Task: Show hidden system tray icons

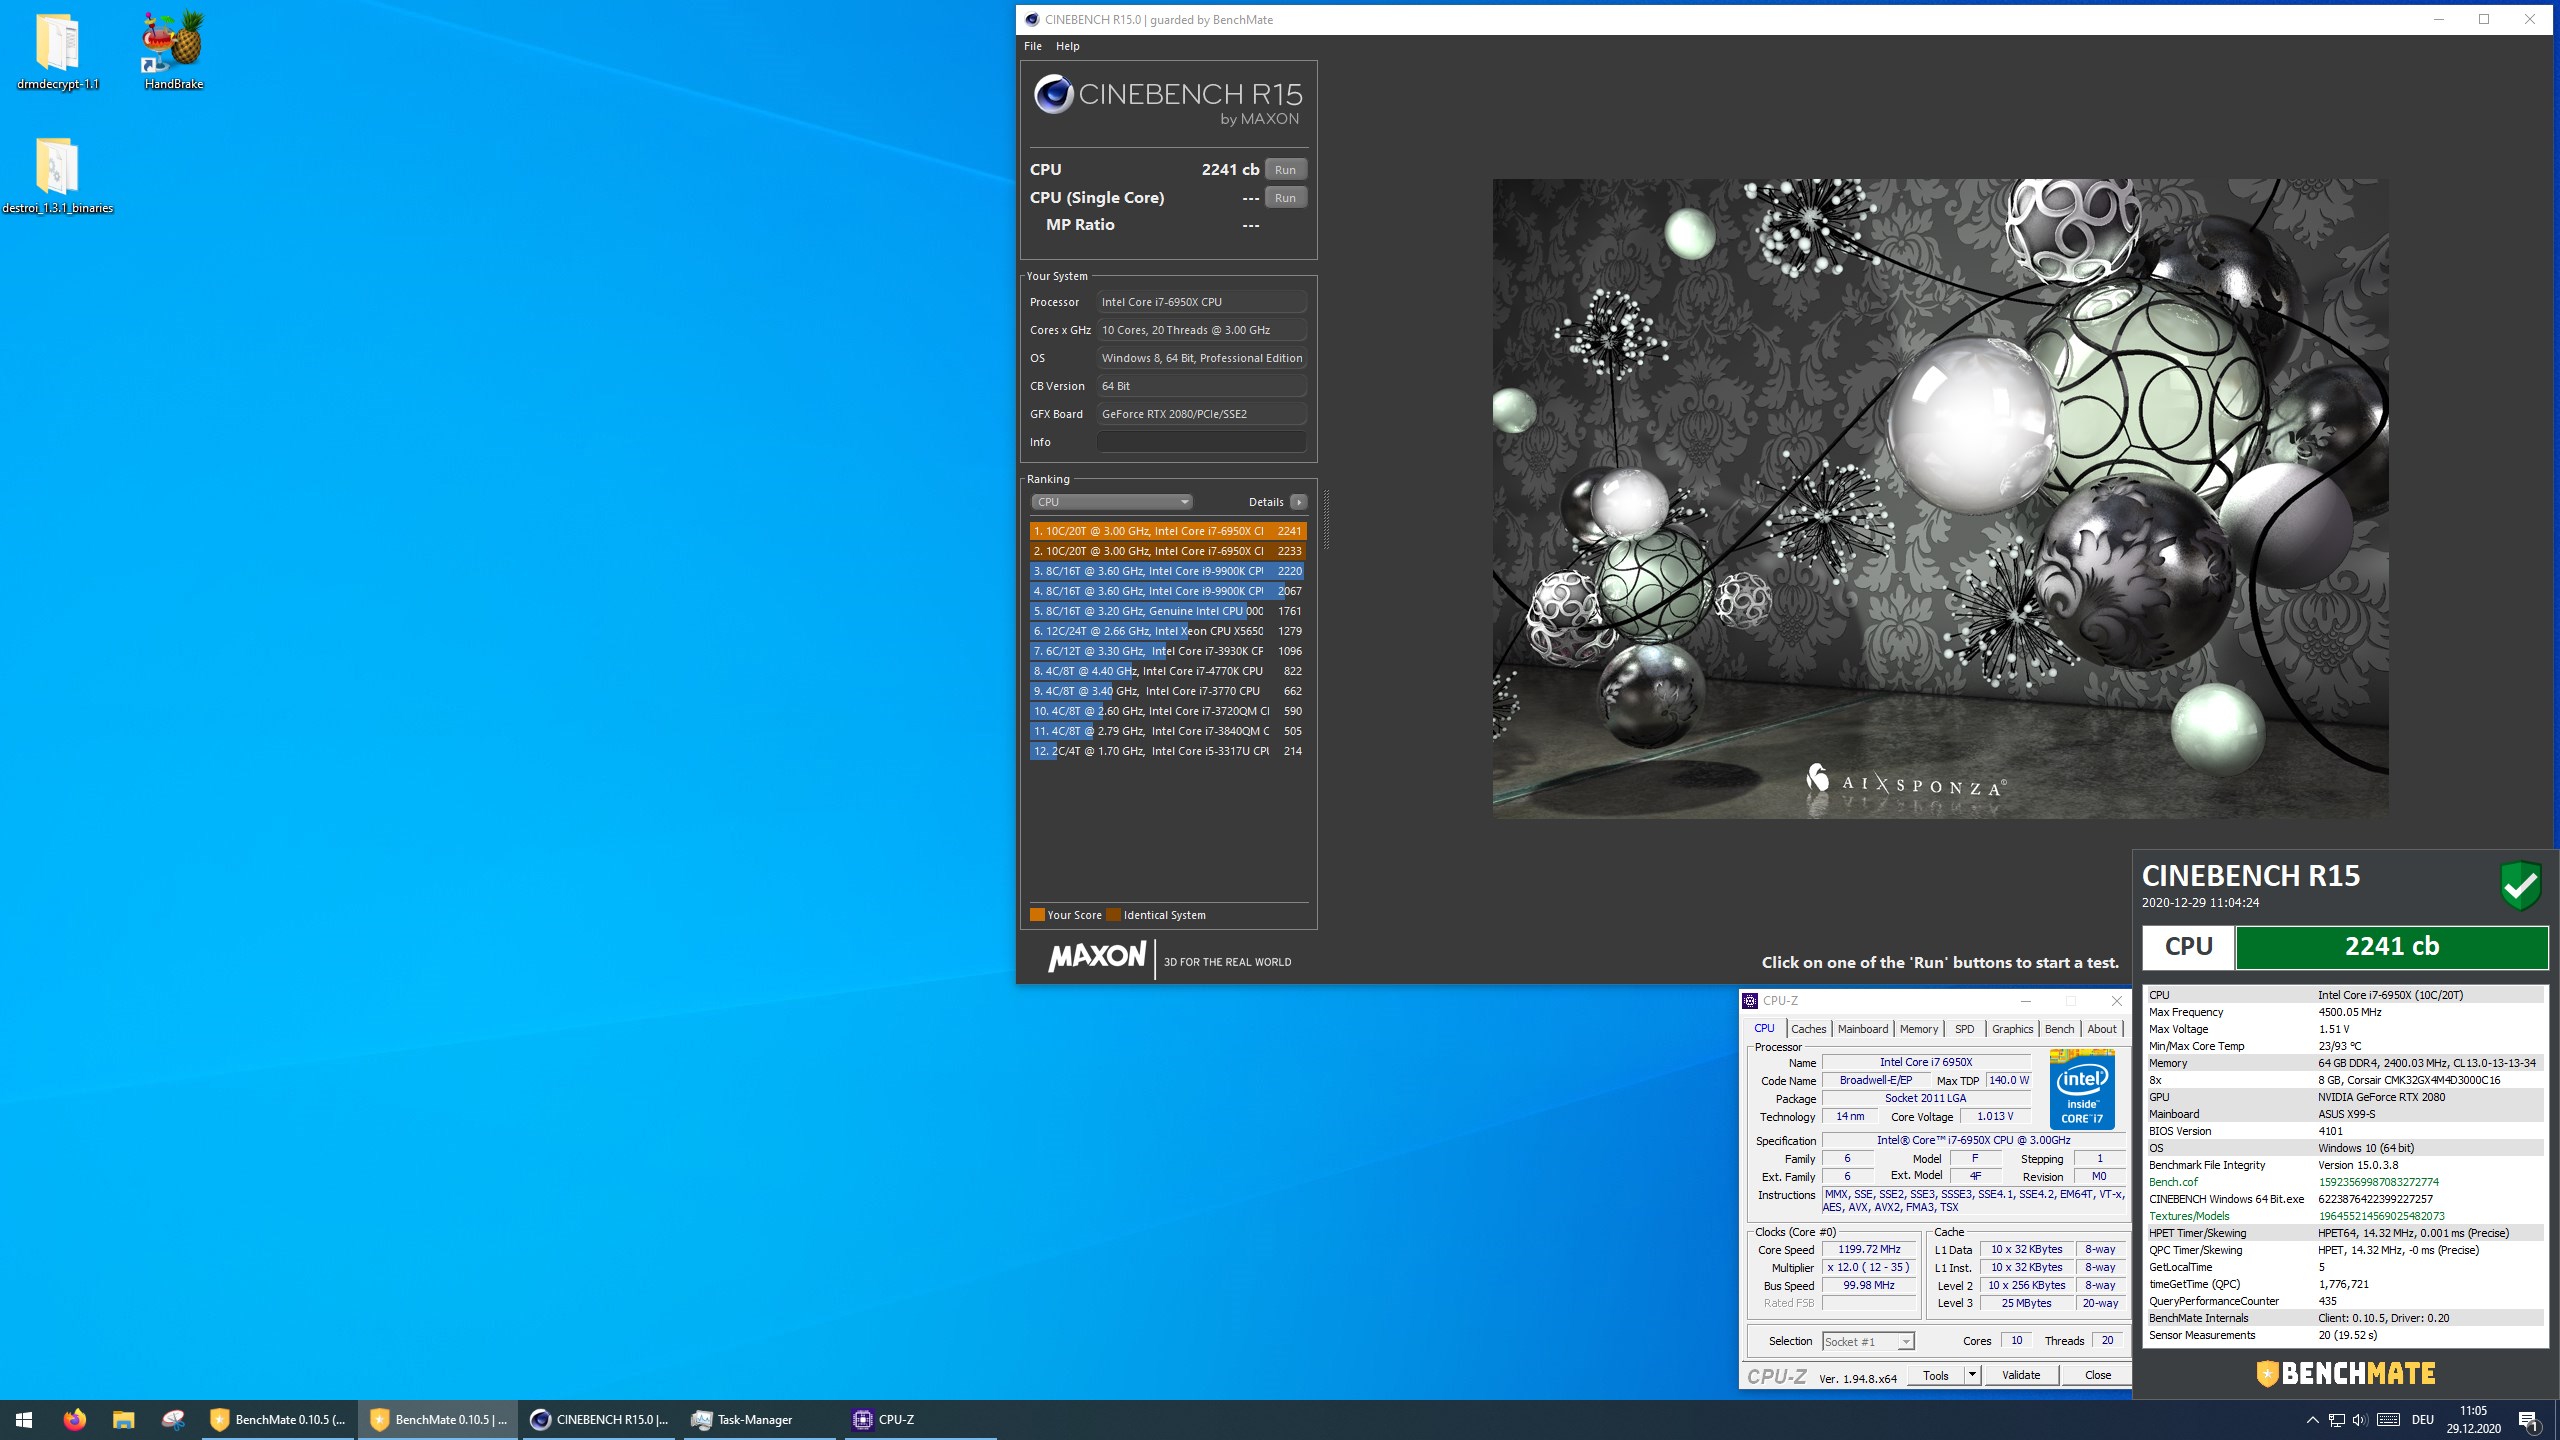Action: (2312, 1420)
